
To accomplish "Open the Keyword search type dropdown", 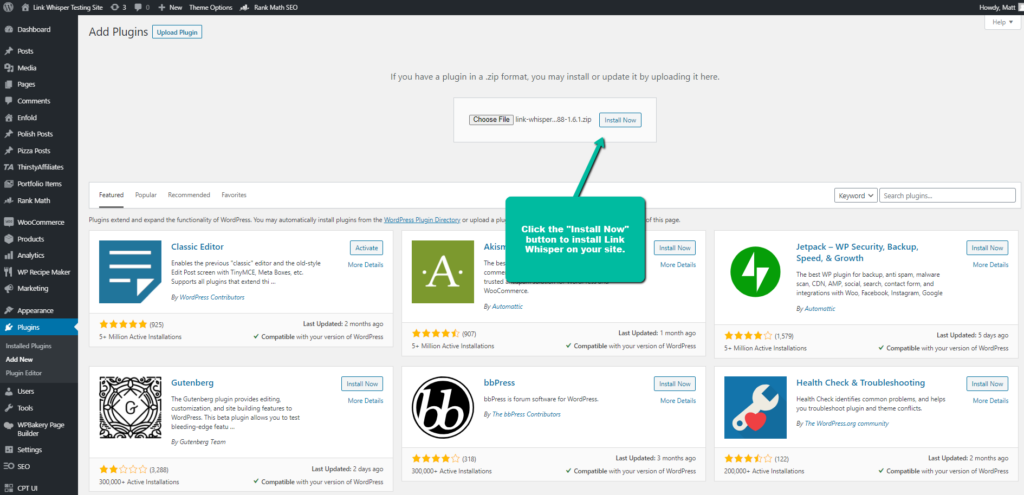I will pyautogui.click(x=856, y=195).
